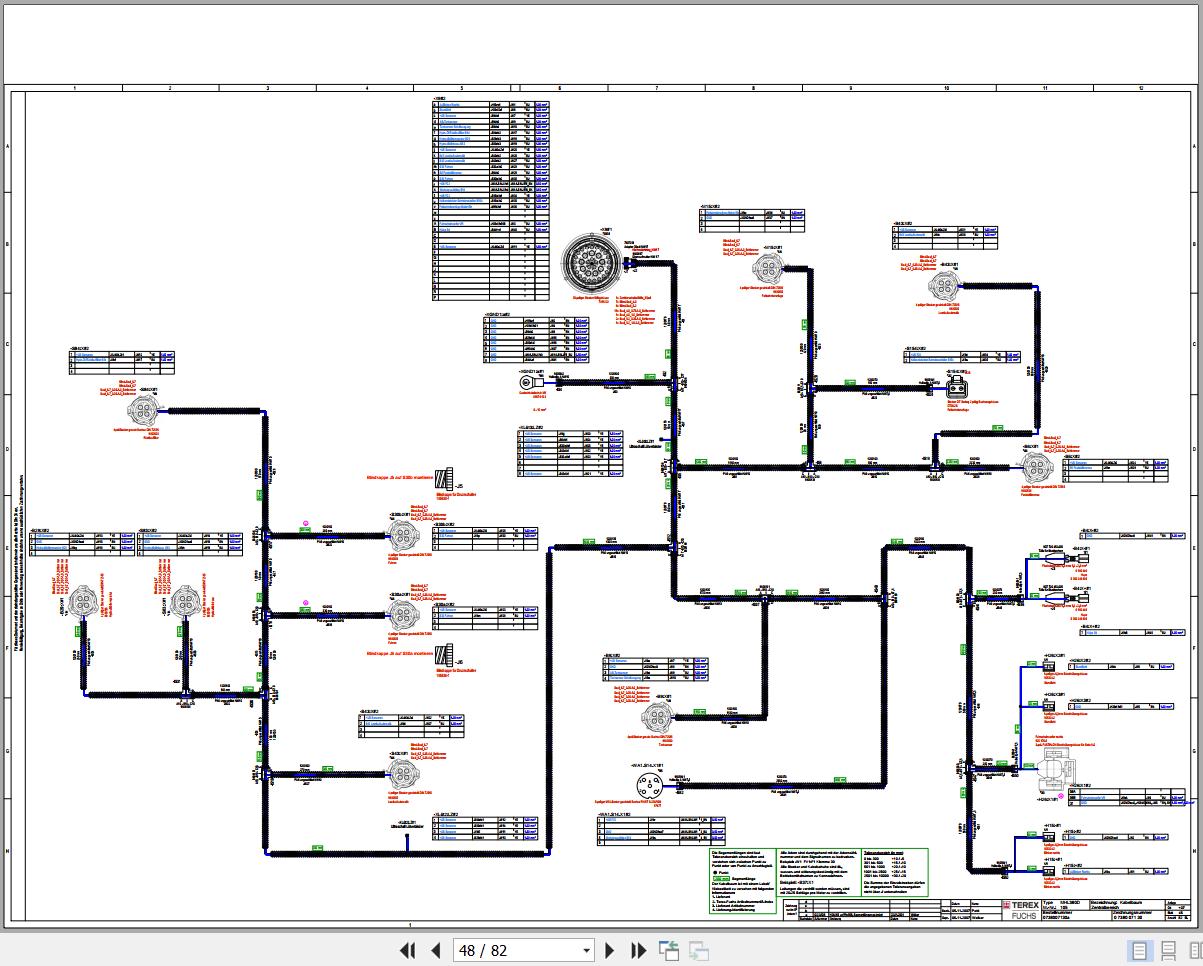Enable two-page facing view layout
This screenshot has height=966, width=1203.
[1192, 950]
